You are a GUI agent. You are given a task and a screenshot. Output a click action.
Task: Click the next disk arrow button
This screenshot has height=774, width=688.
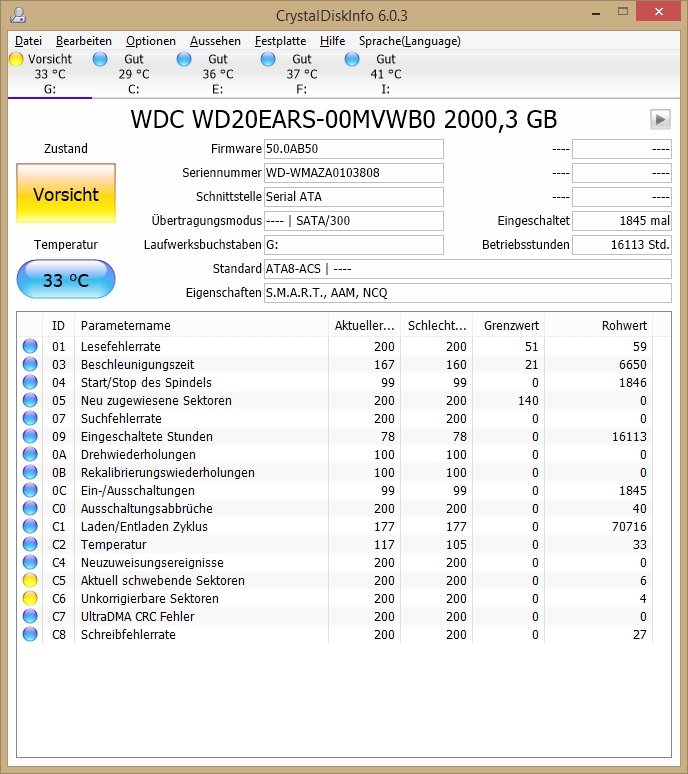pos(660,119)
